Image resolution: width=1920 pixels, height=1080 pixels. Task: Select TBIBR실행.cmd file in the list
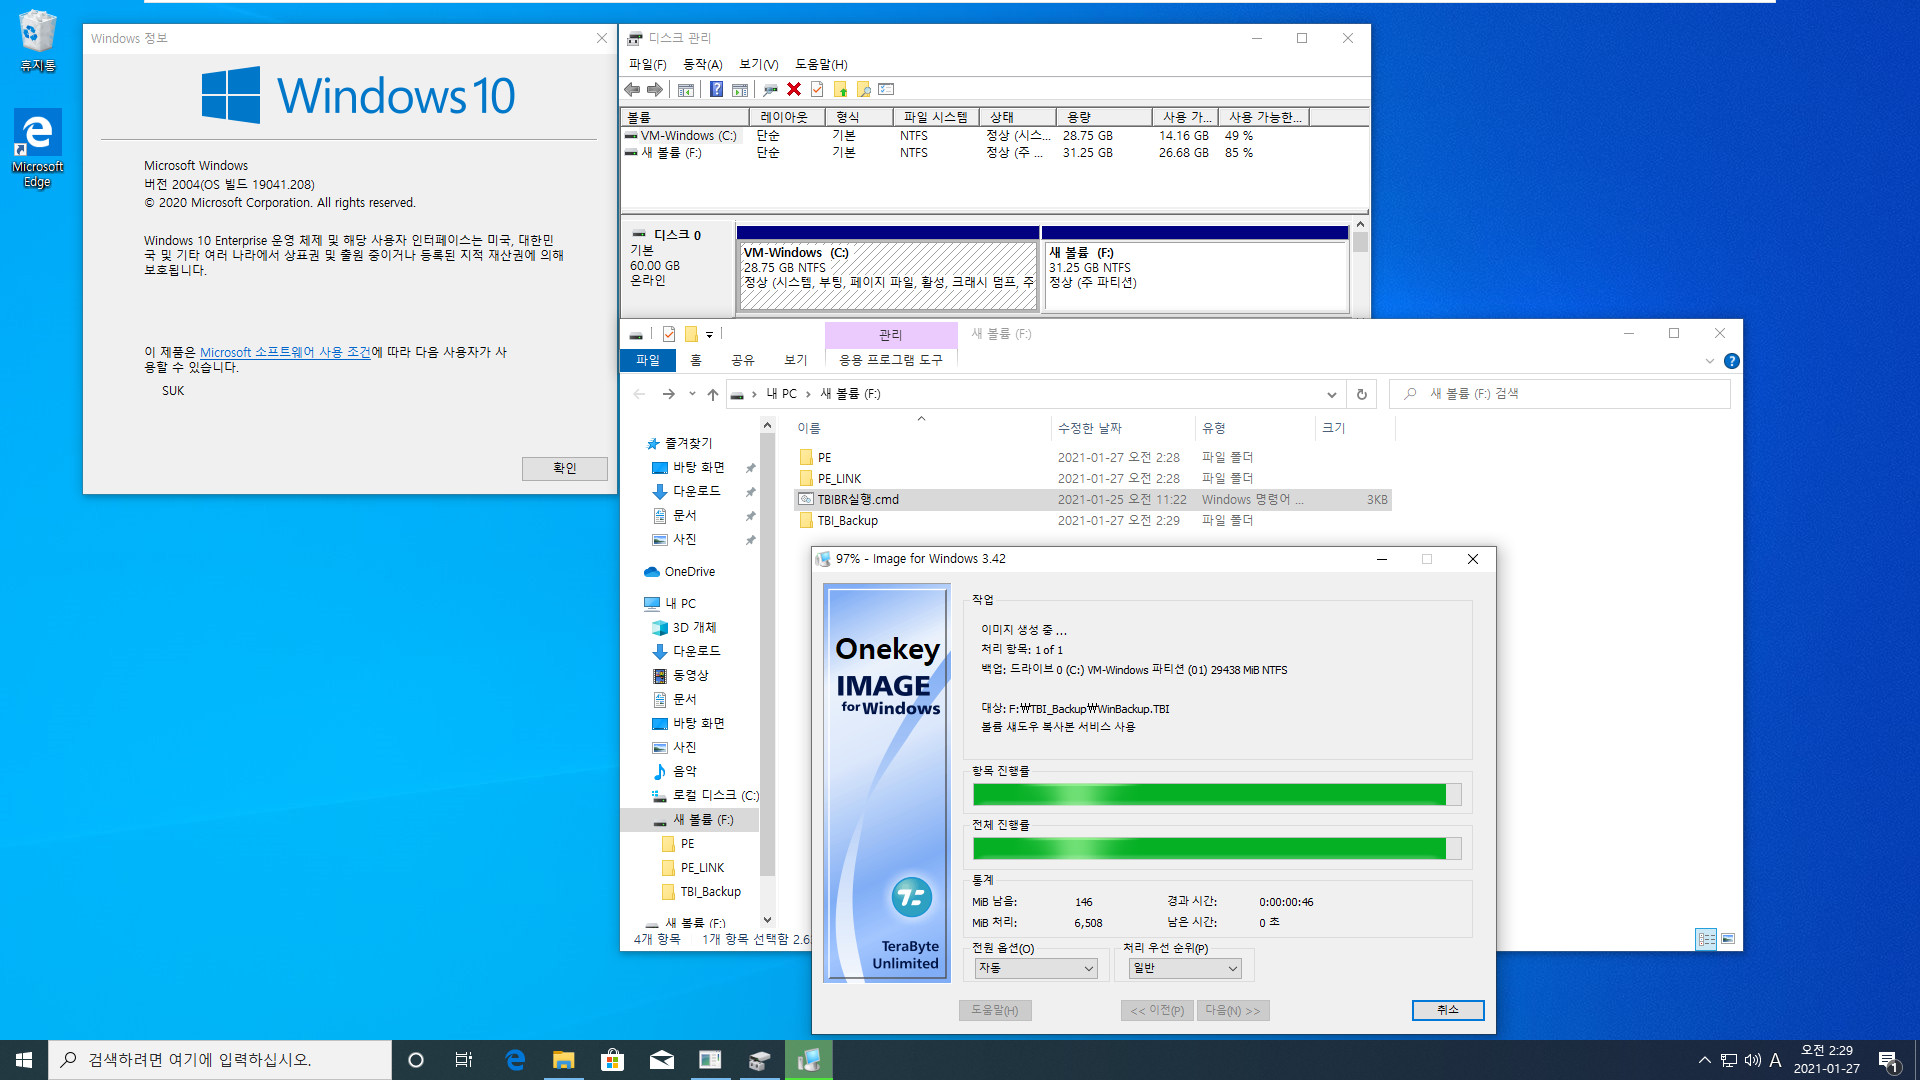1093,499
